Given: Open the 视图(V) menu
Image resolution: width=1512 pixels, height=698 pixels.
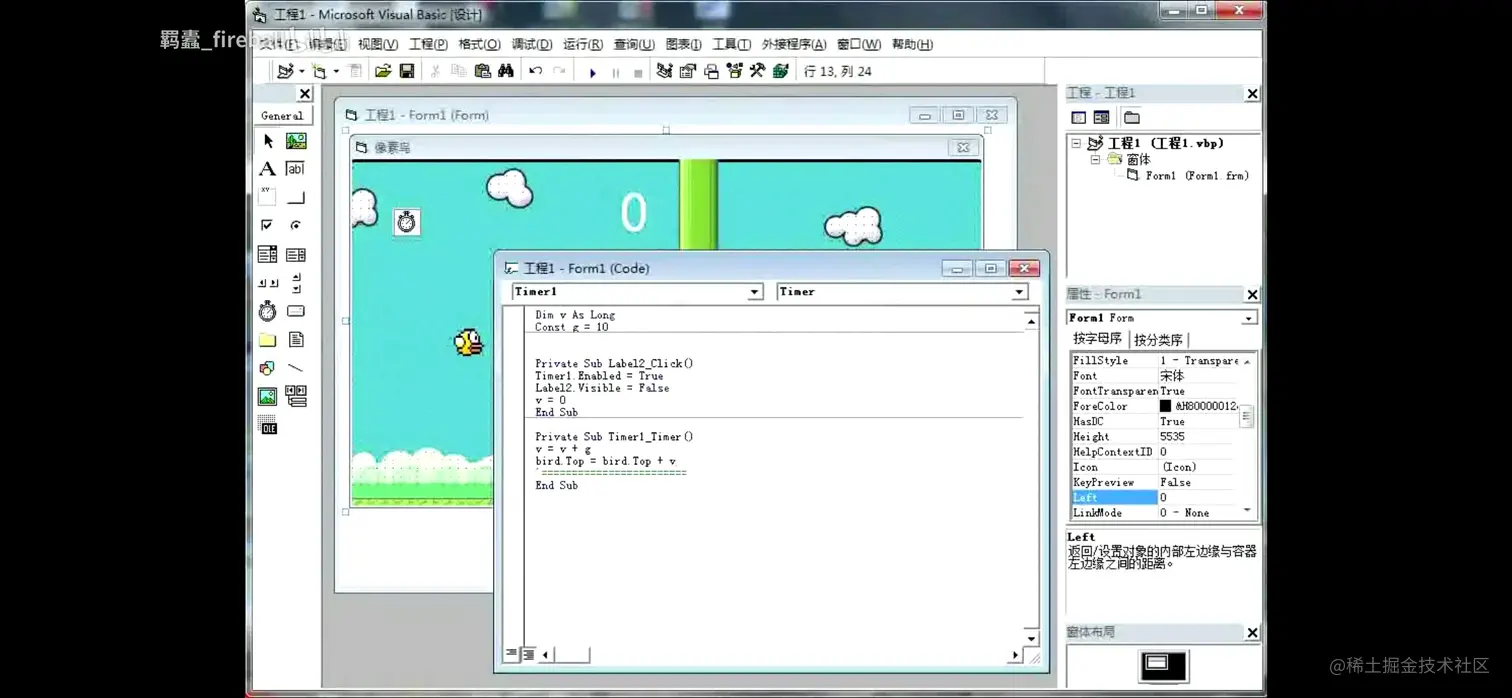Looking at the screenshot, I should pyautogui.click(x=378, y=44).
